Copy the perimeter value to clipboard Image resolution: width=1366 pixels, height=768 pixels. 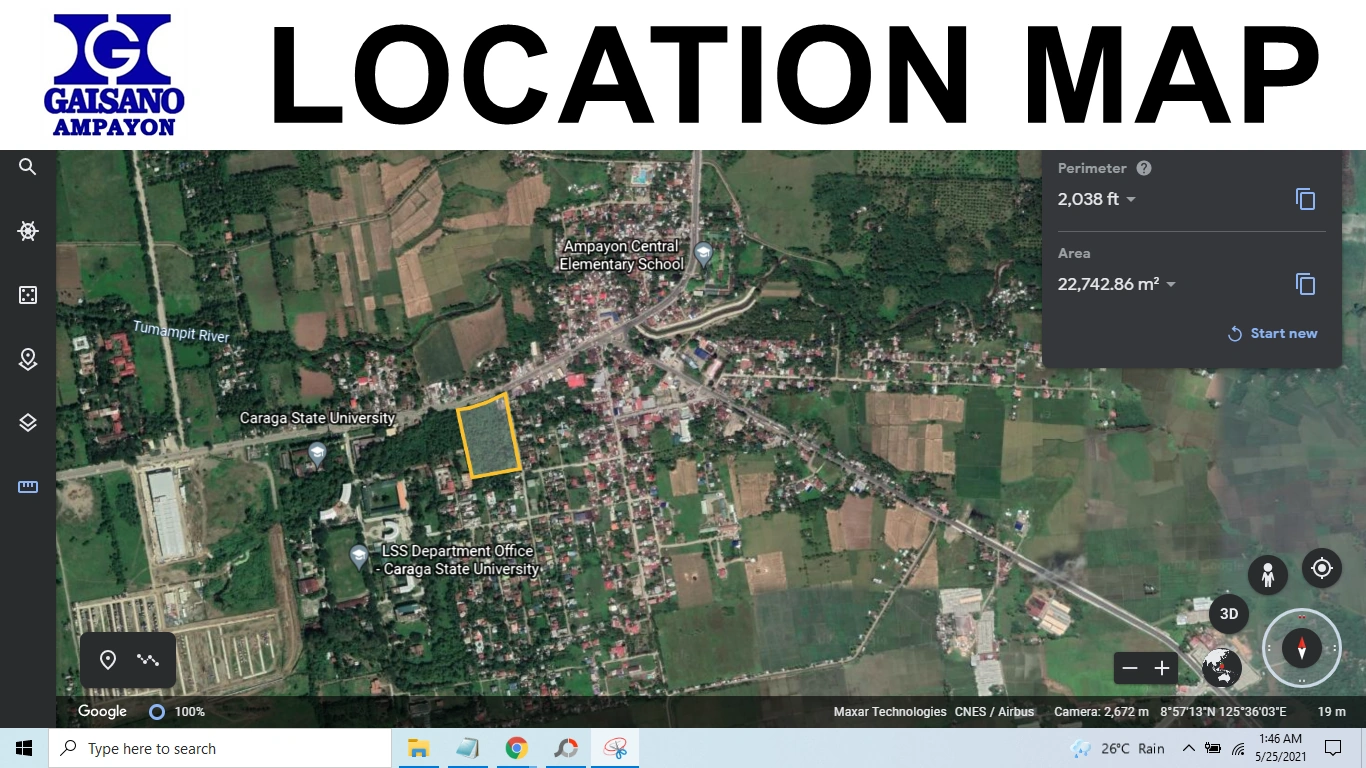(1305, 199)
